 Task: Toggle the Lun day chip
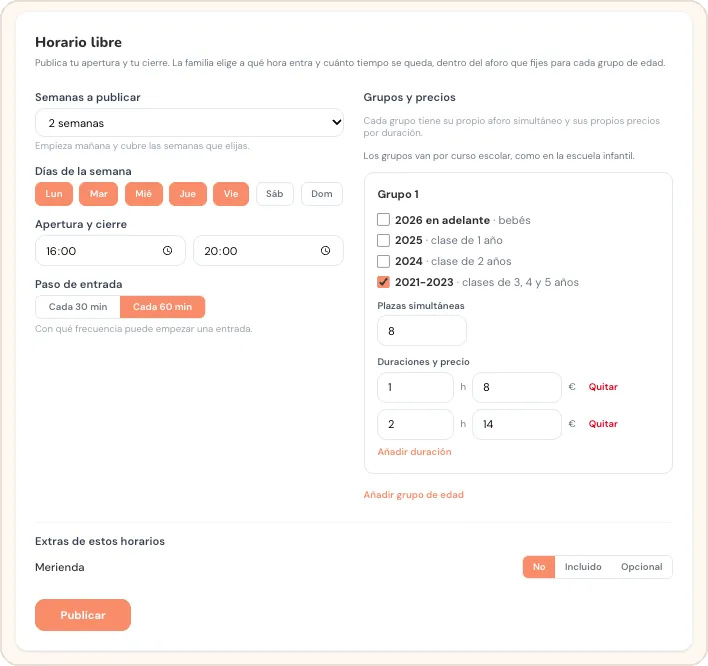point(54,194)
